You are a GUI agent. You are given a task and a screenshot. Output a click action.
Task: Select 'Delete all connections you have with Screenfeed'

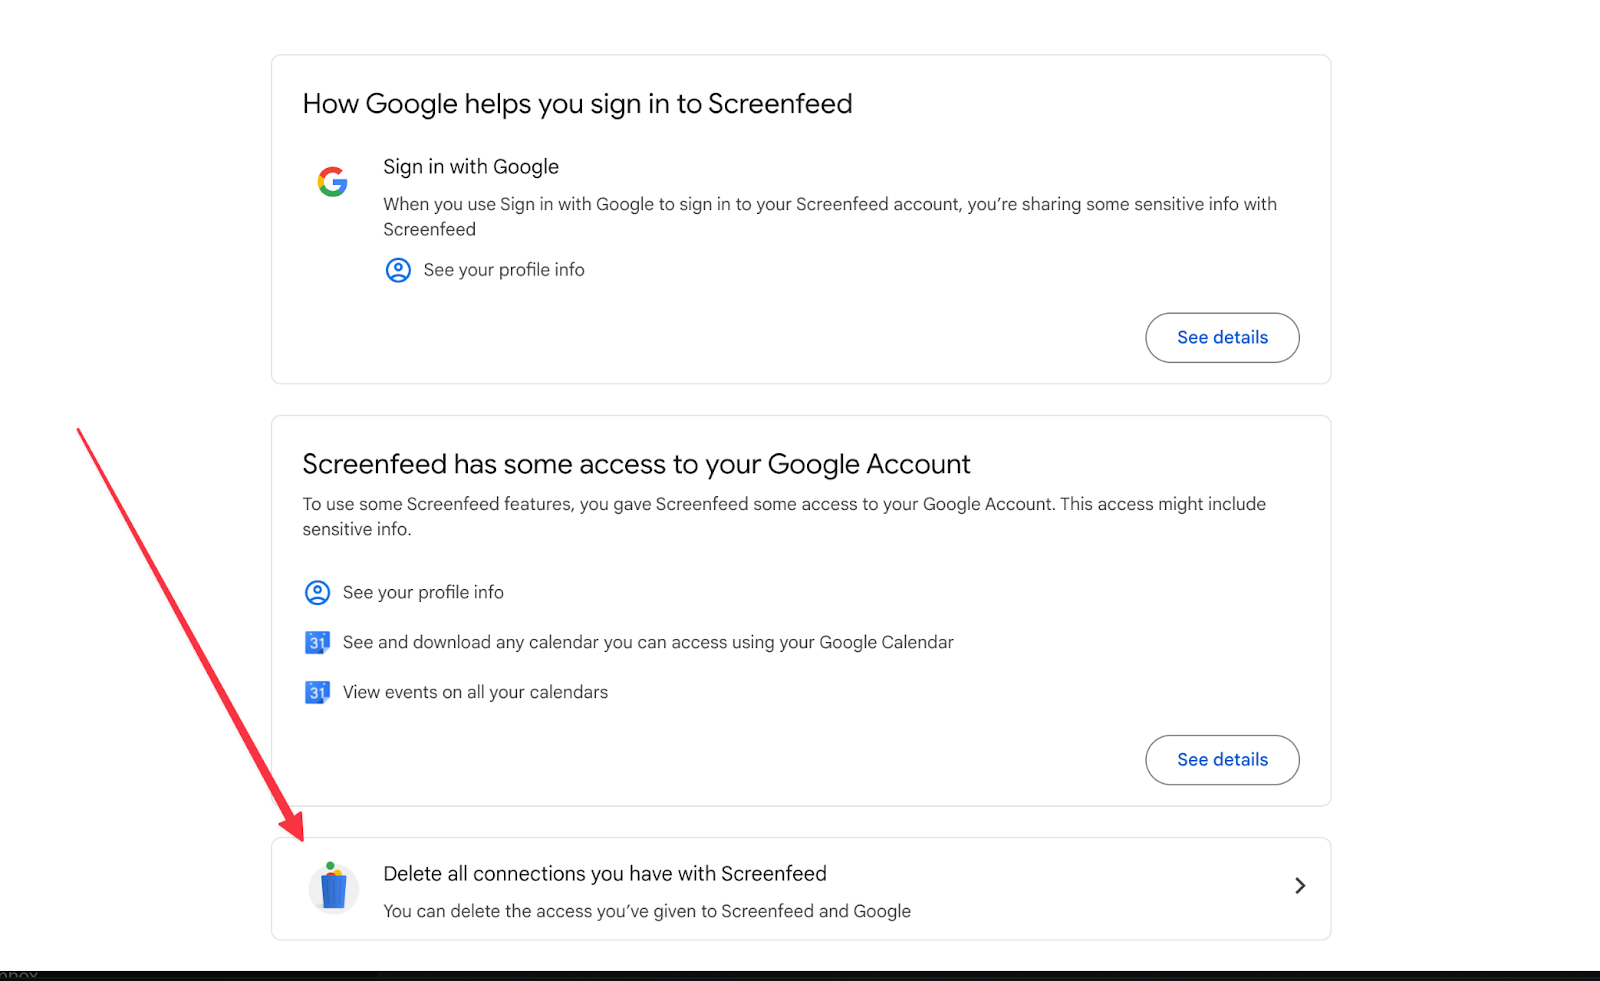click(x=605, y=874)
